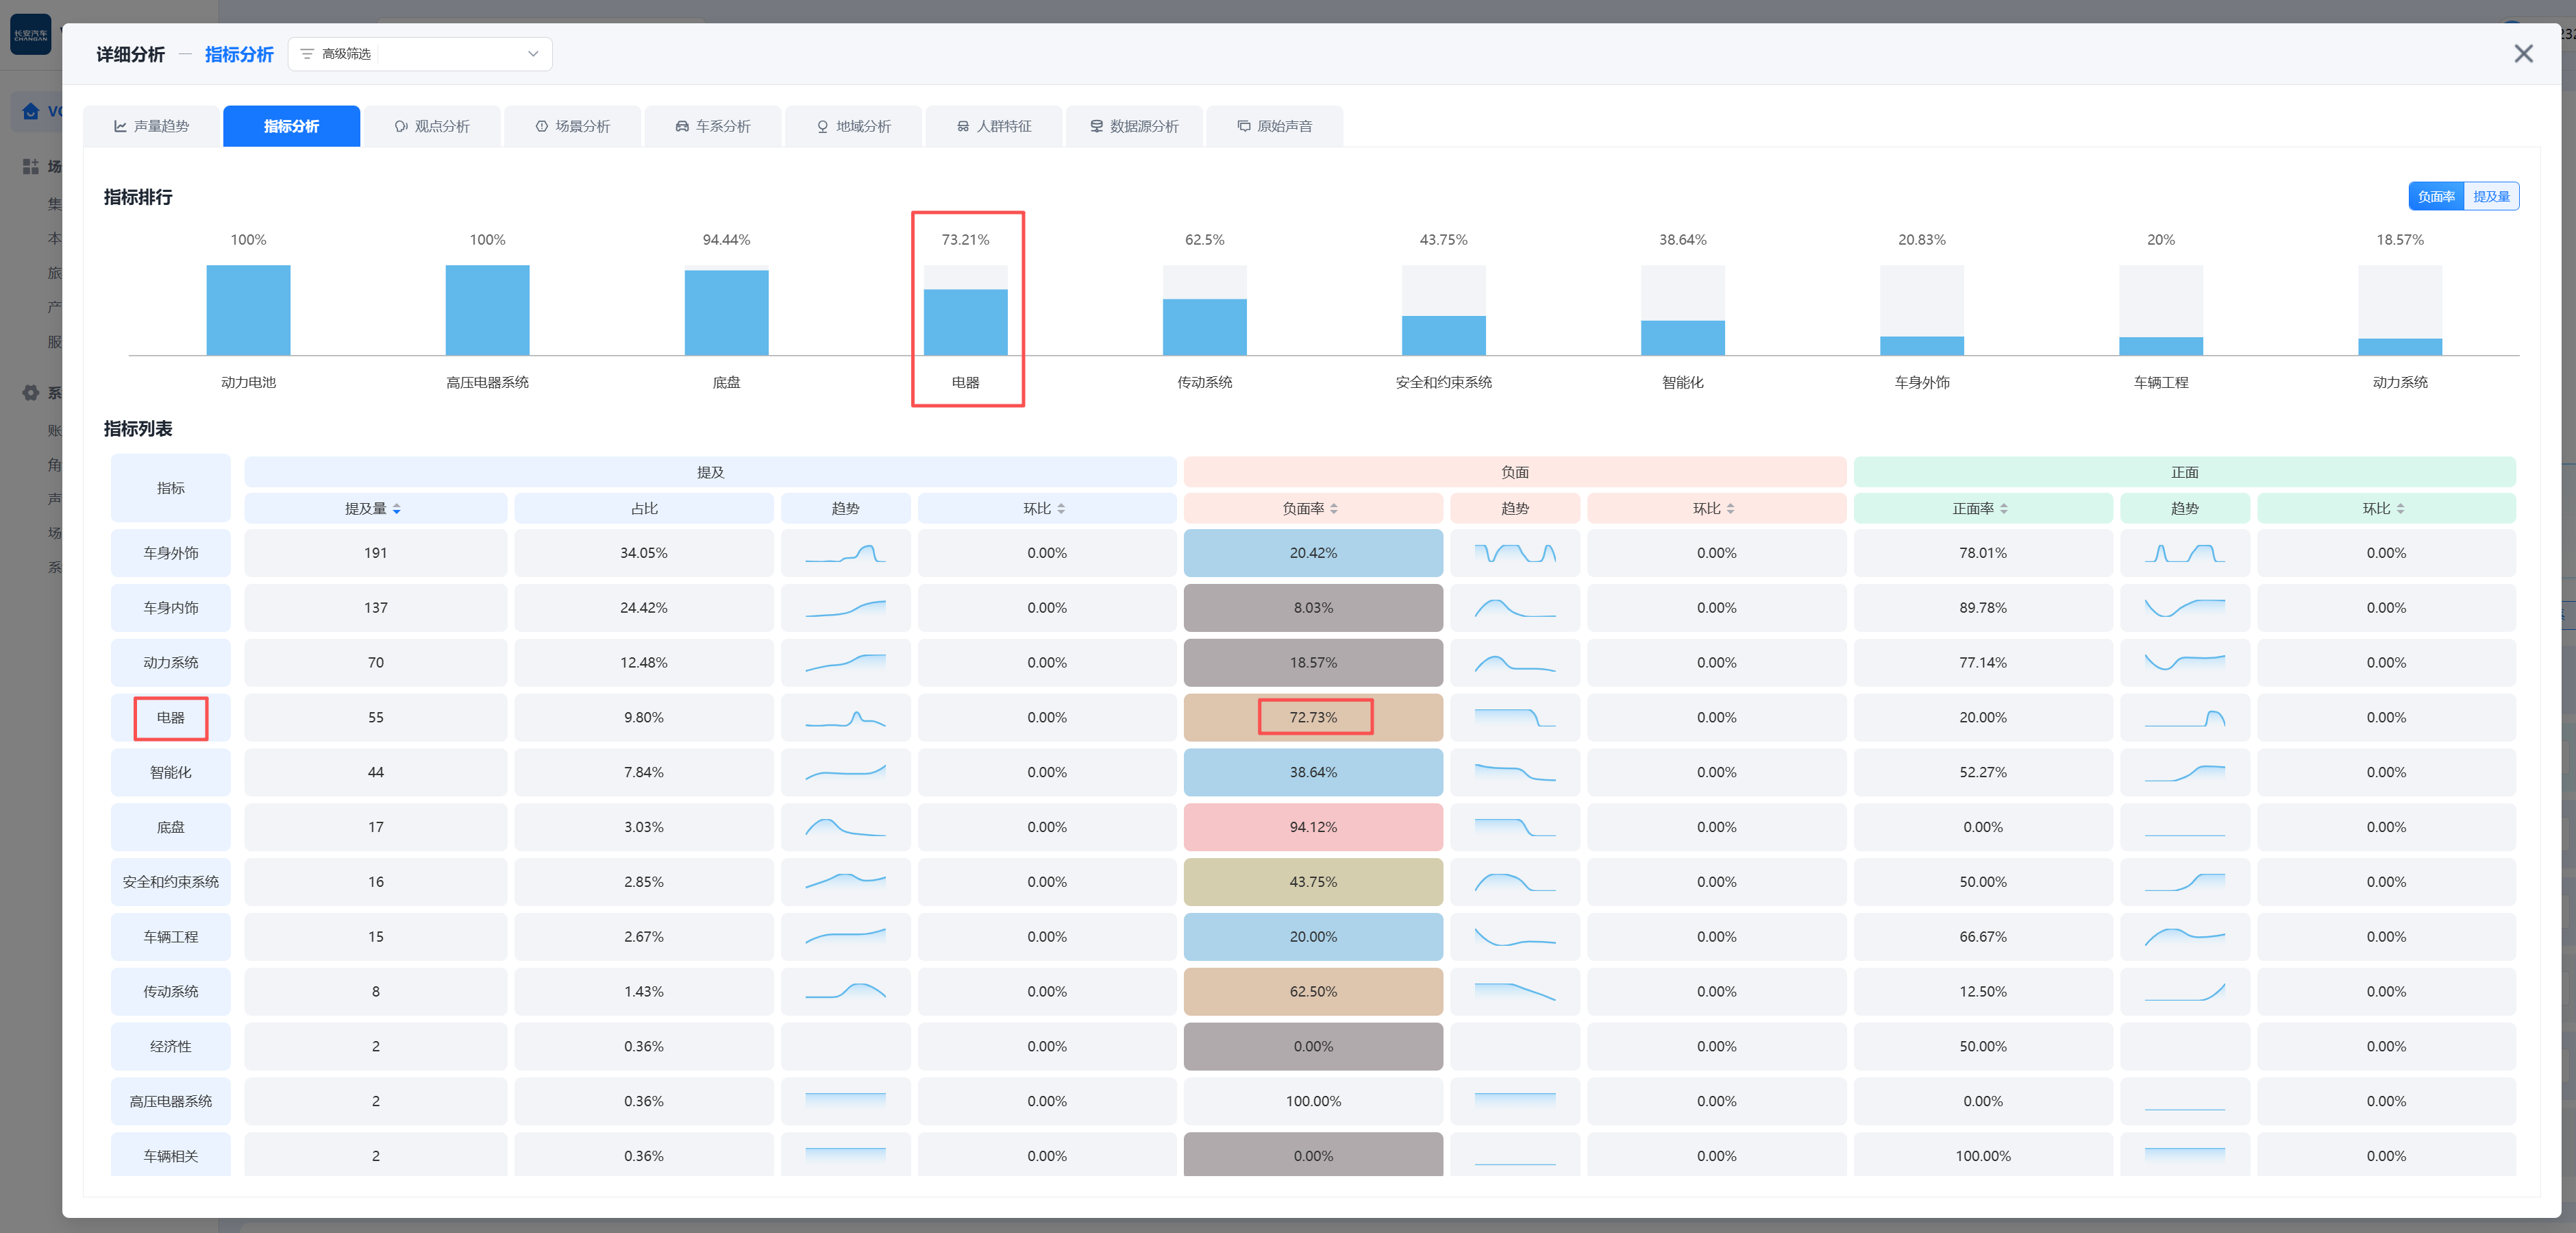The height and width of the screenshot is (1233, 2576).
Task: Click the 数据源分析 database icon
Action: 1097,126
